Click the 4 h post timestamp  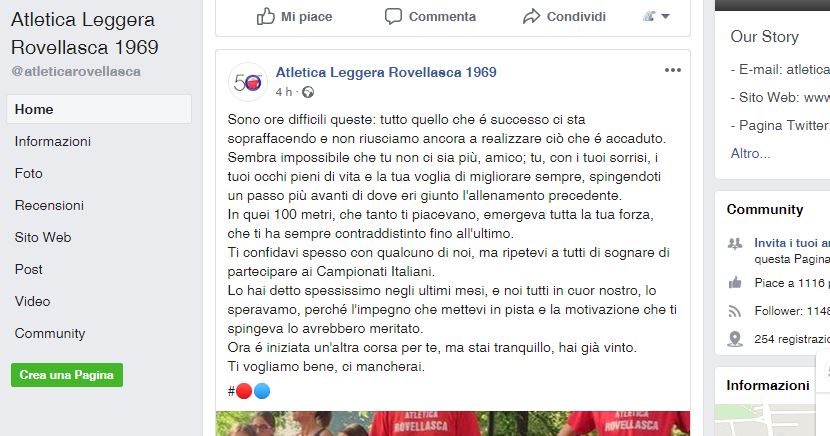click(284, 92)
